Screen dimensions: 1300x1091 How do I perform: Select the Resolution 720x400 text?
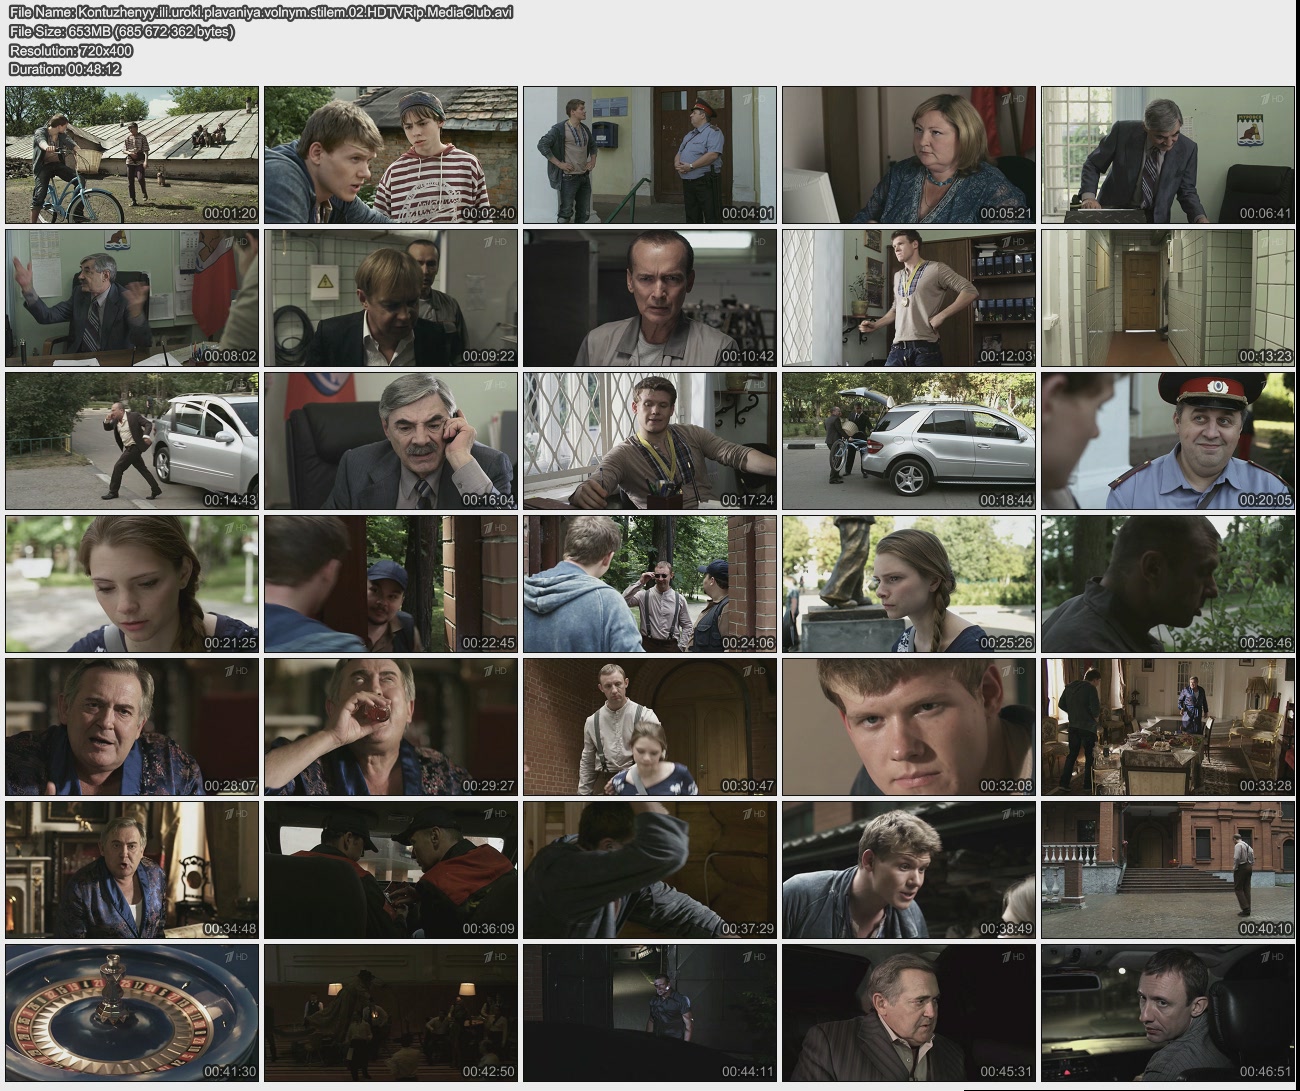(71, 50)
